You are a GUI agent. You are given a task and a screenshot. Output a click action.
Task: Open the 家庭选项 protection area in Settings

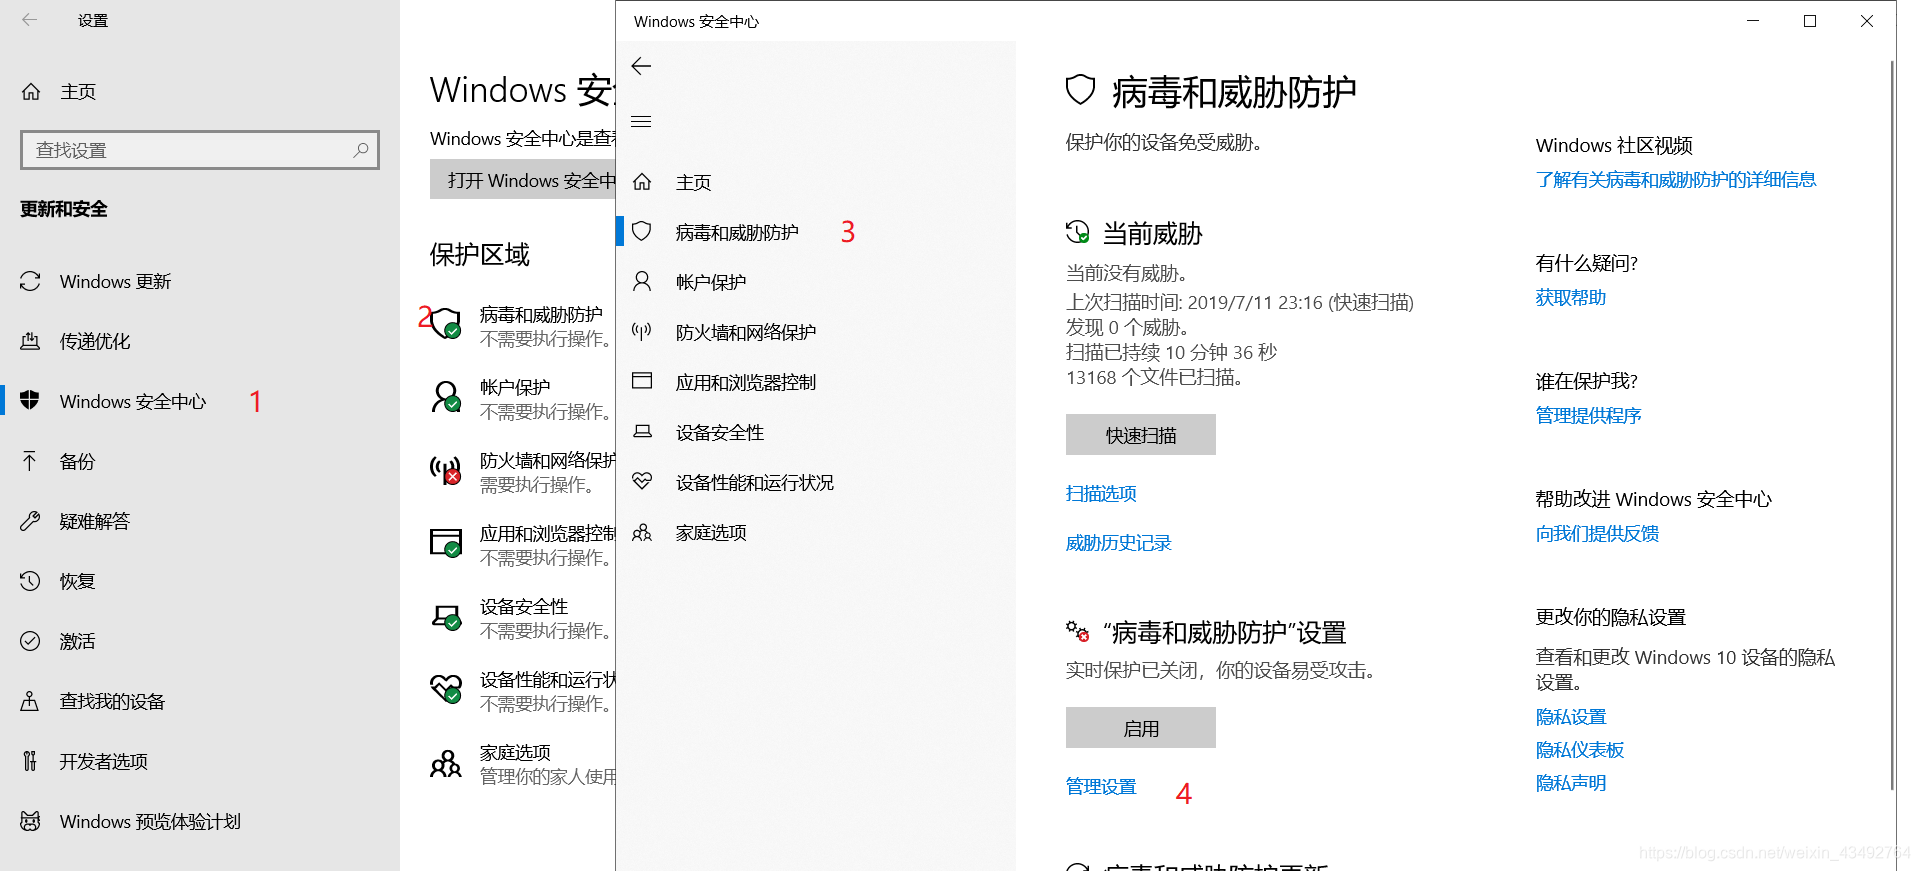(523, 763)
